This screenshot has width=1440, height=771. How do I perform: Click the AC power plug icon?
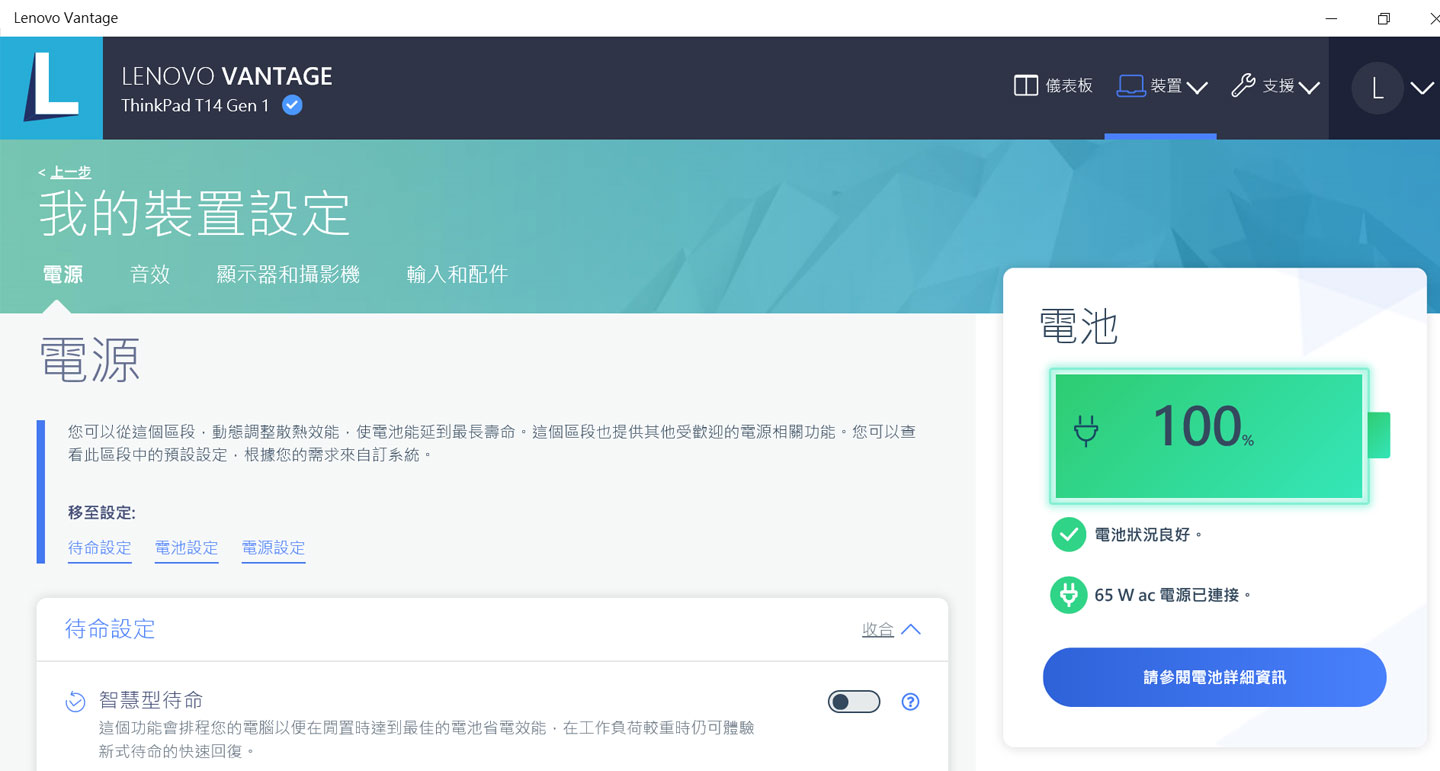pos(1068,594)
